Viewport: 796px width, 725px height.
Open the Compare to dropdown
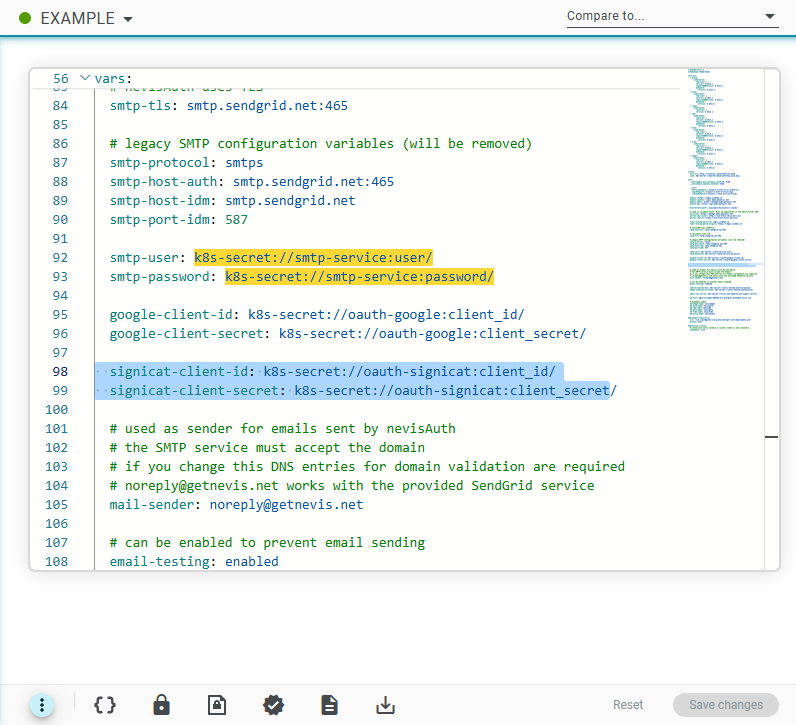(x=672, y=16)
